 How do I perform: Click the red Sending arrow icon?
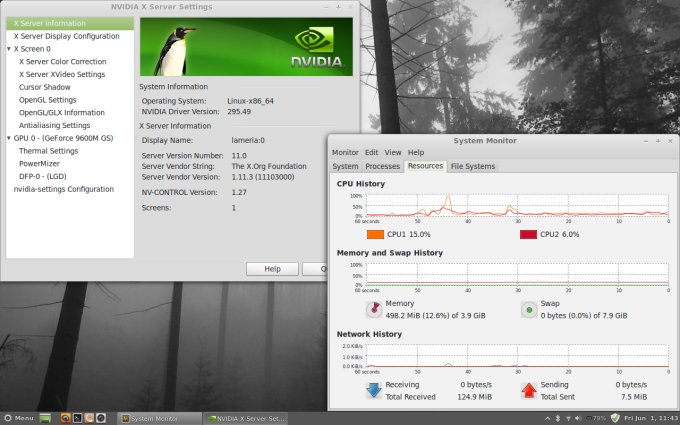click(529, 390)
